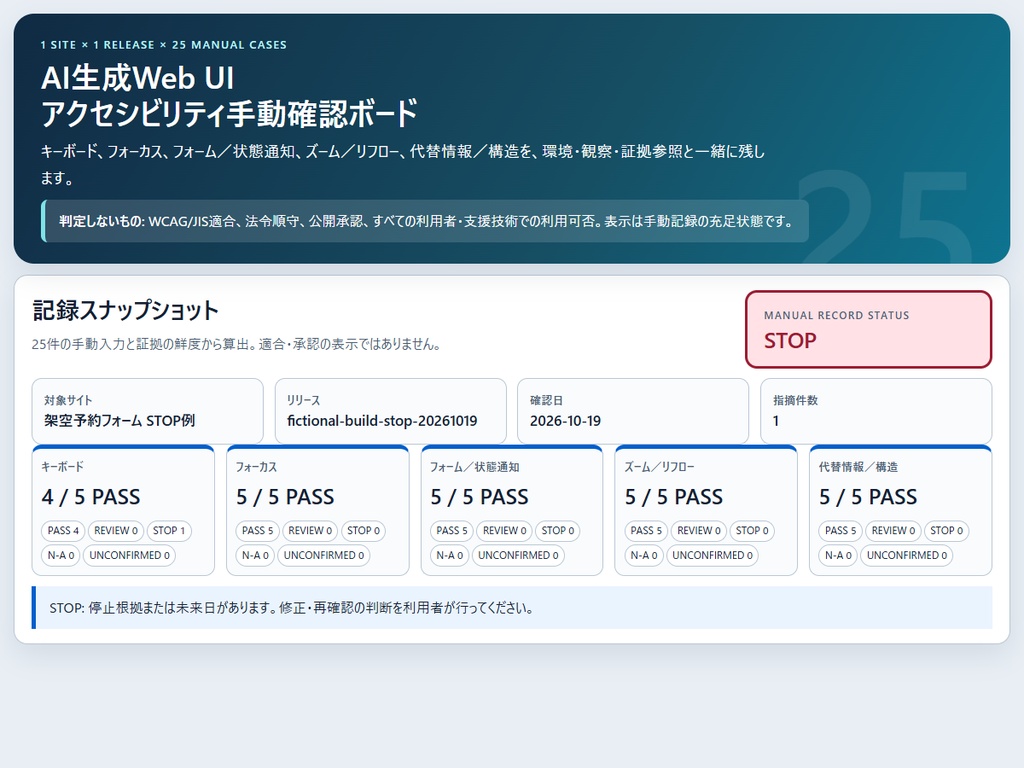Click REVIEW 0 pill in キーボード card

pos(116,531)
